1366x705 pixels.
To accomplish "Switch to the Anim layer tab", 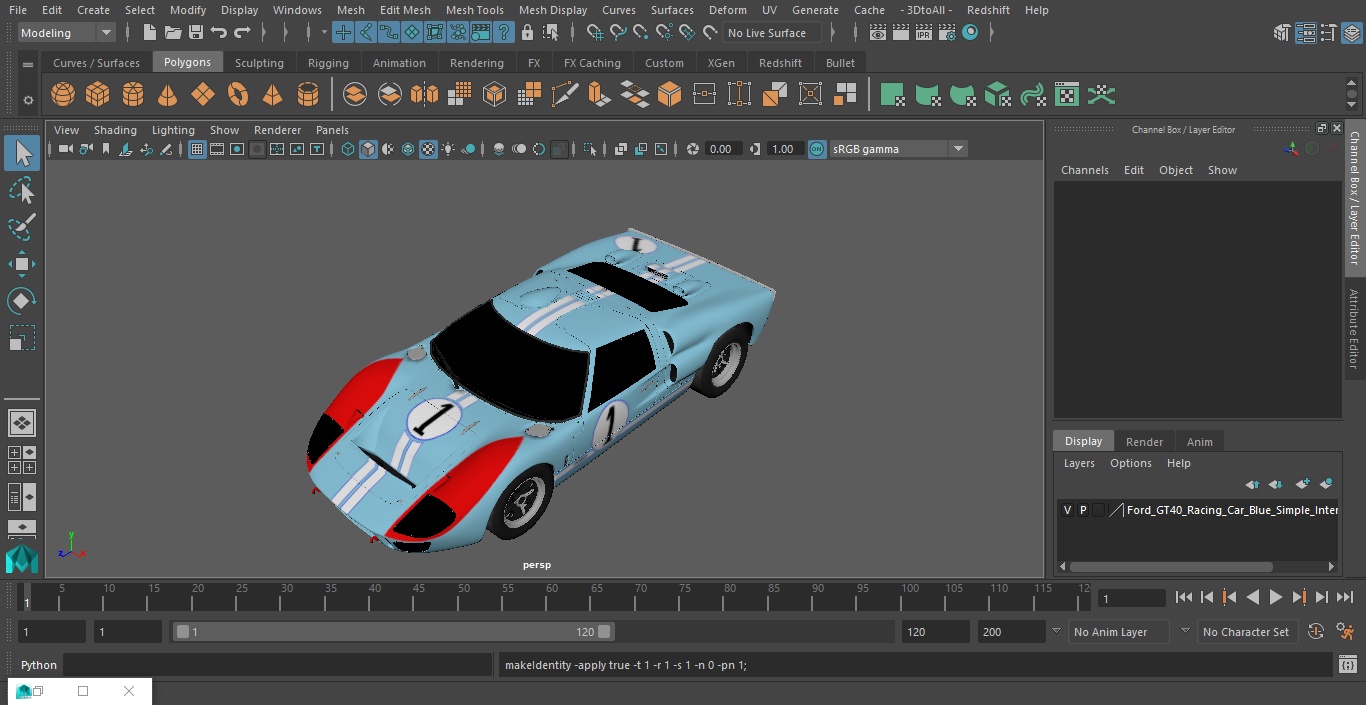I will [1199, 442].
